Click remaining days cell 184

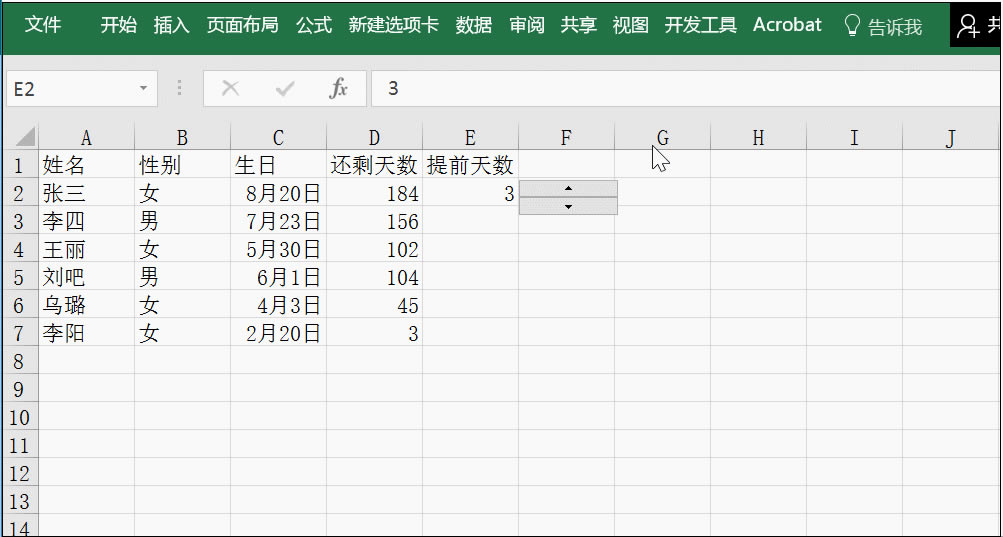pos(374,193)
